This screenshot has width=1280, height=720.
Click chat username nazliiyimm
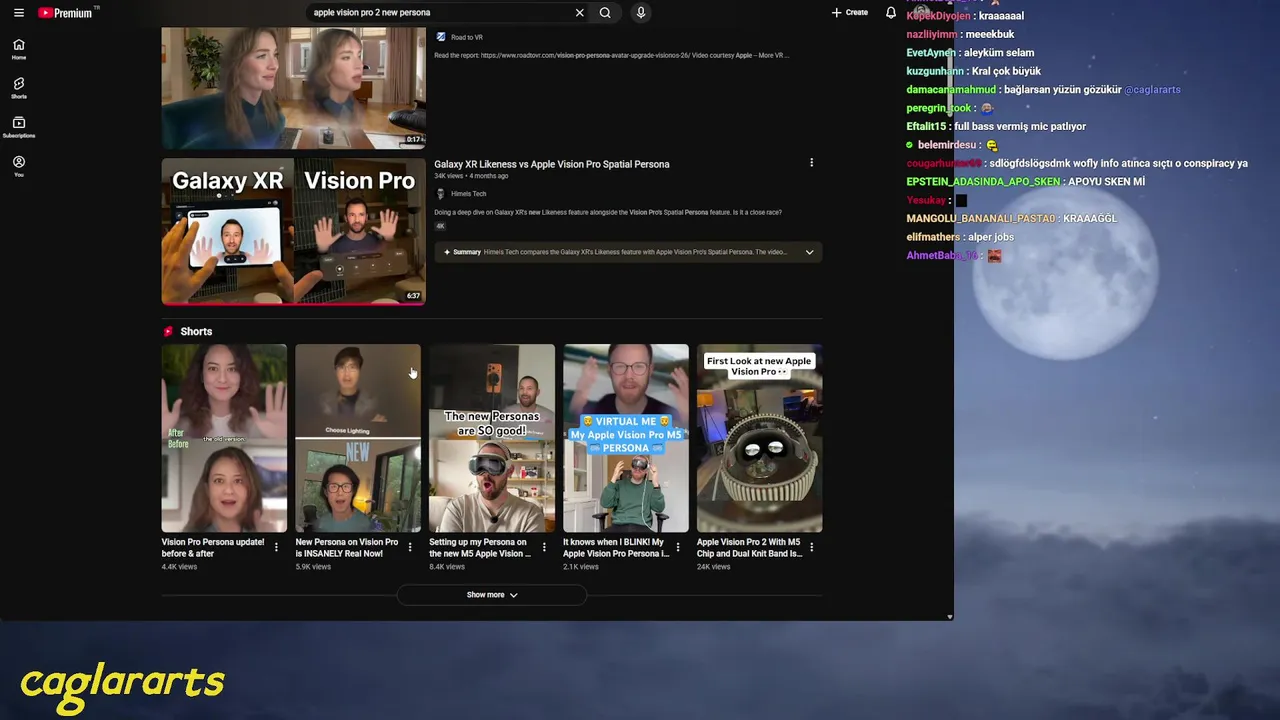(x=932, y=34)
